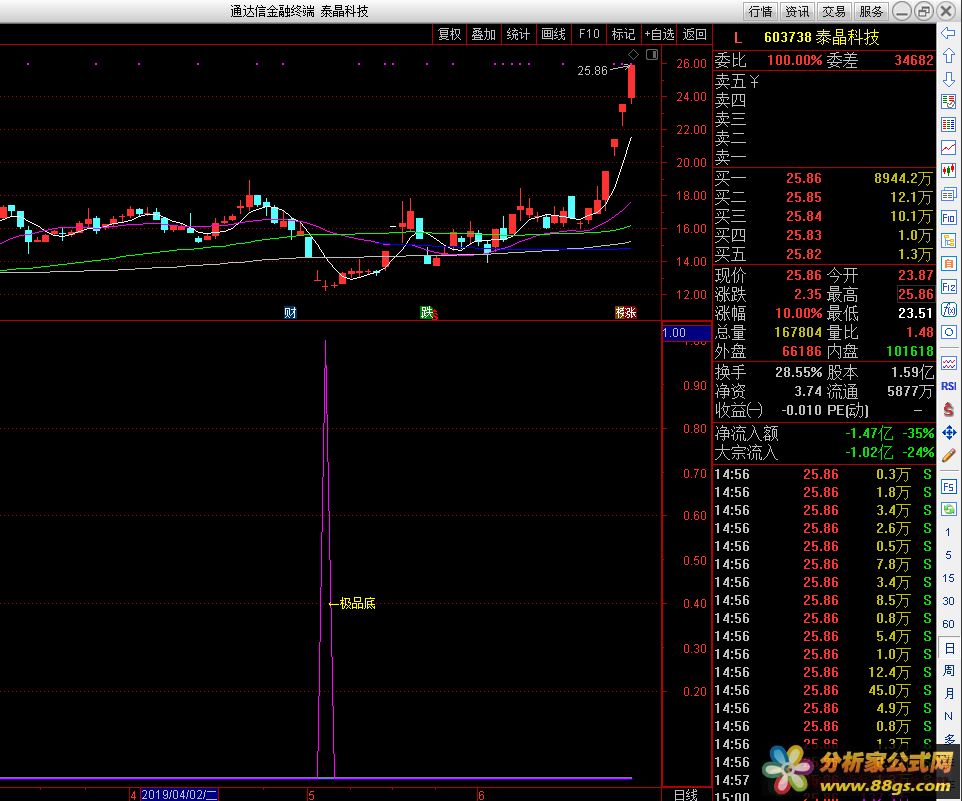Click the up arrow in the sidebar

(x=949, y=56)
